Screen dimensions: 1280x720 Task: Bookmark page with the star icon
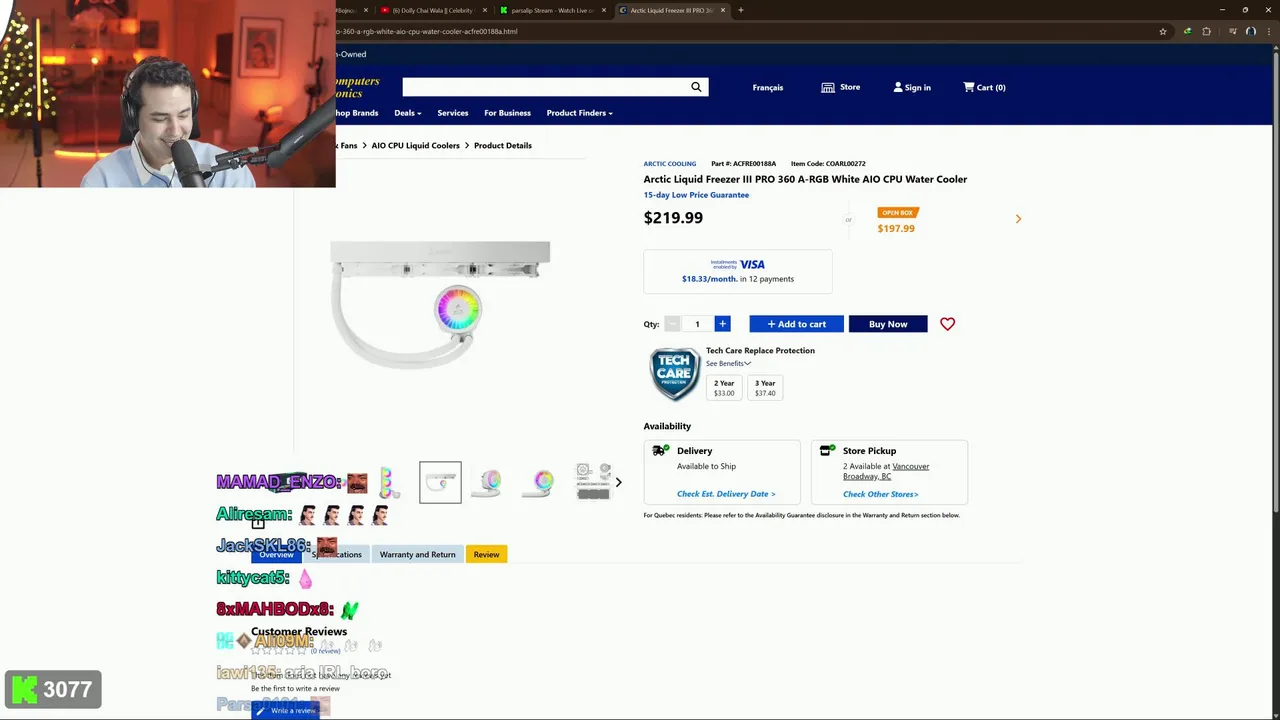[1163, 31]
